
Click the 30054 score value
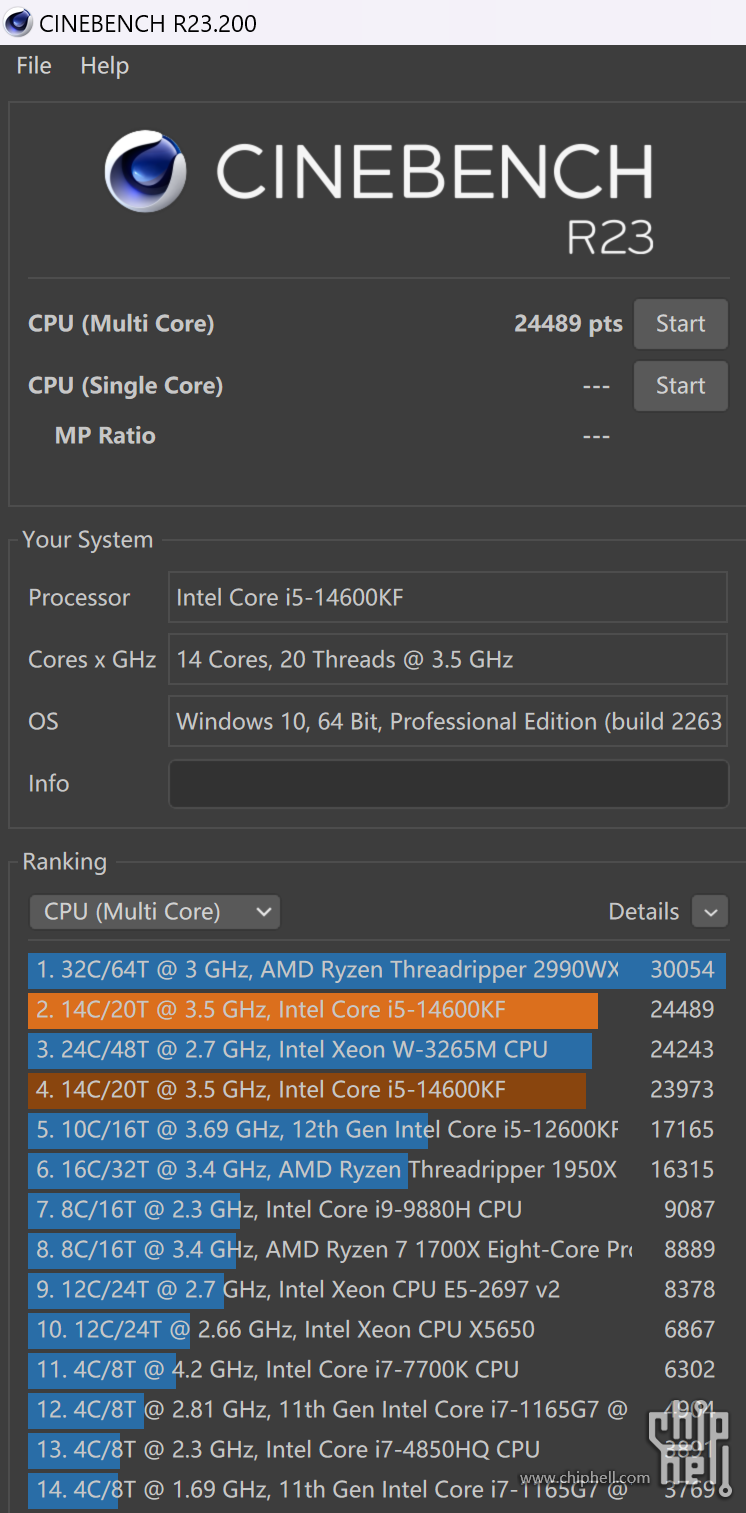[x=682, y=970]
